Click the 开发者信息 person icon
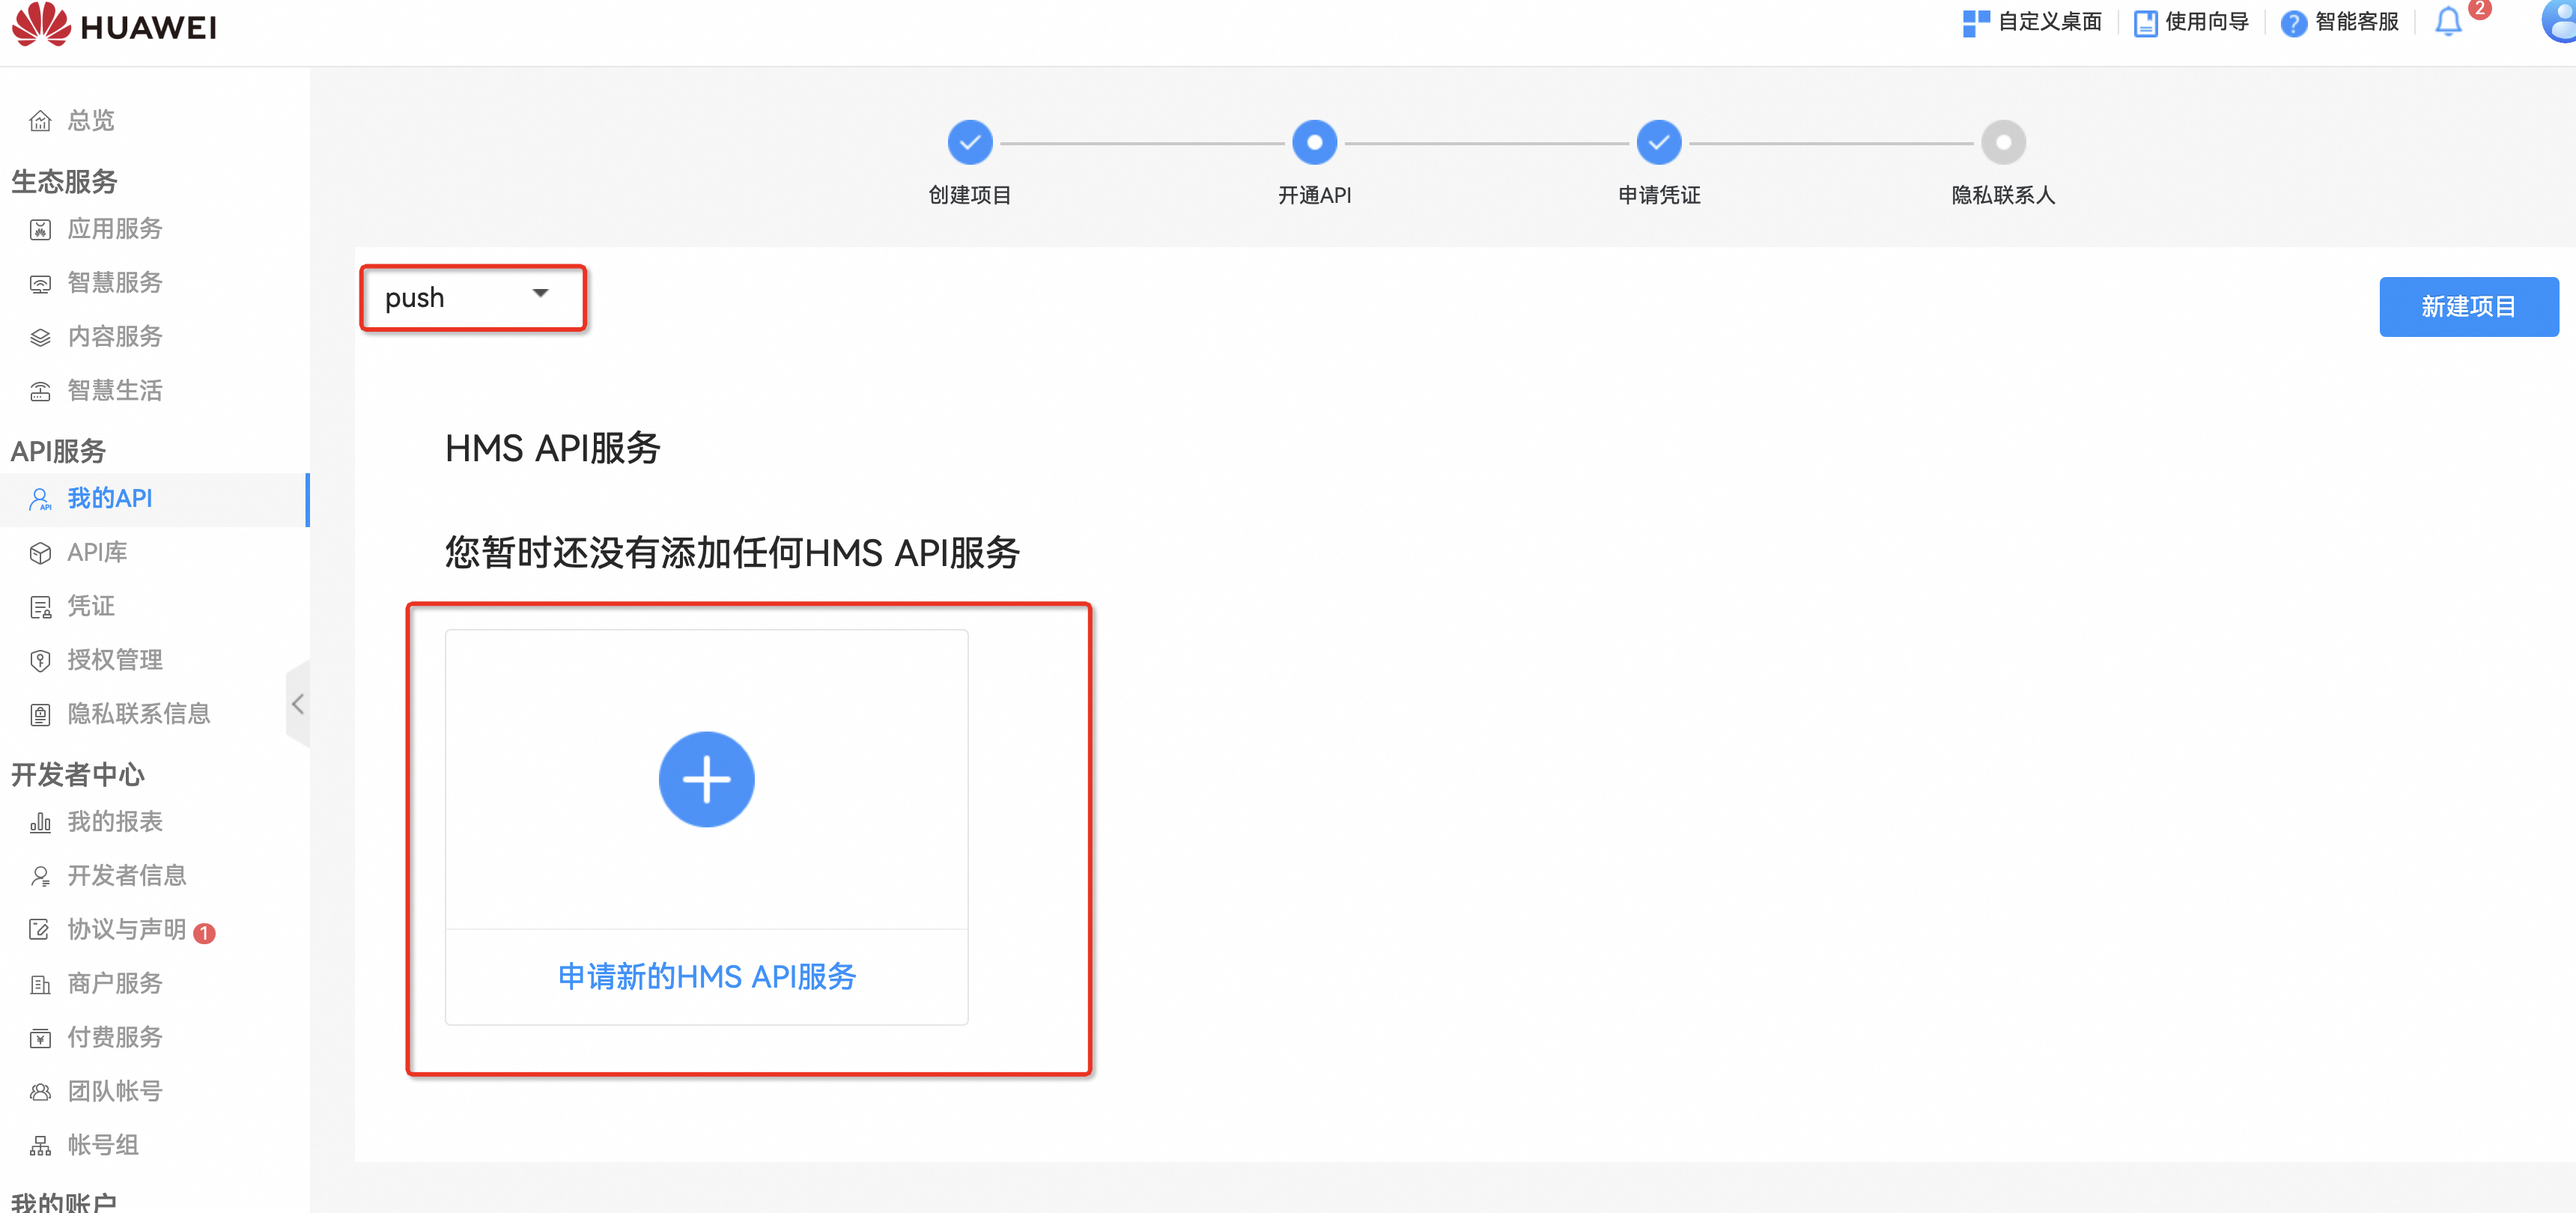2576x1213 pixels. 40,876
